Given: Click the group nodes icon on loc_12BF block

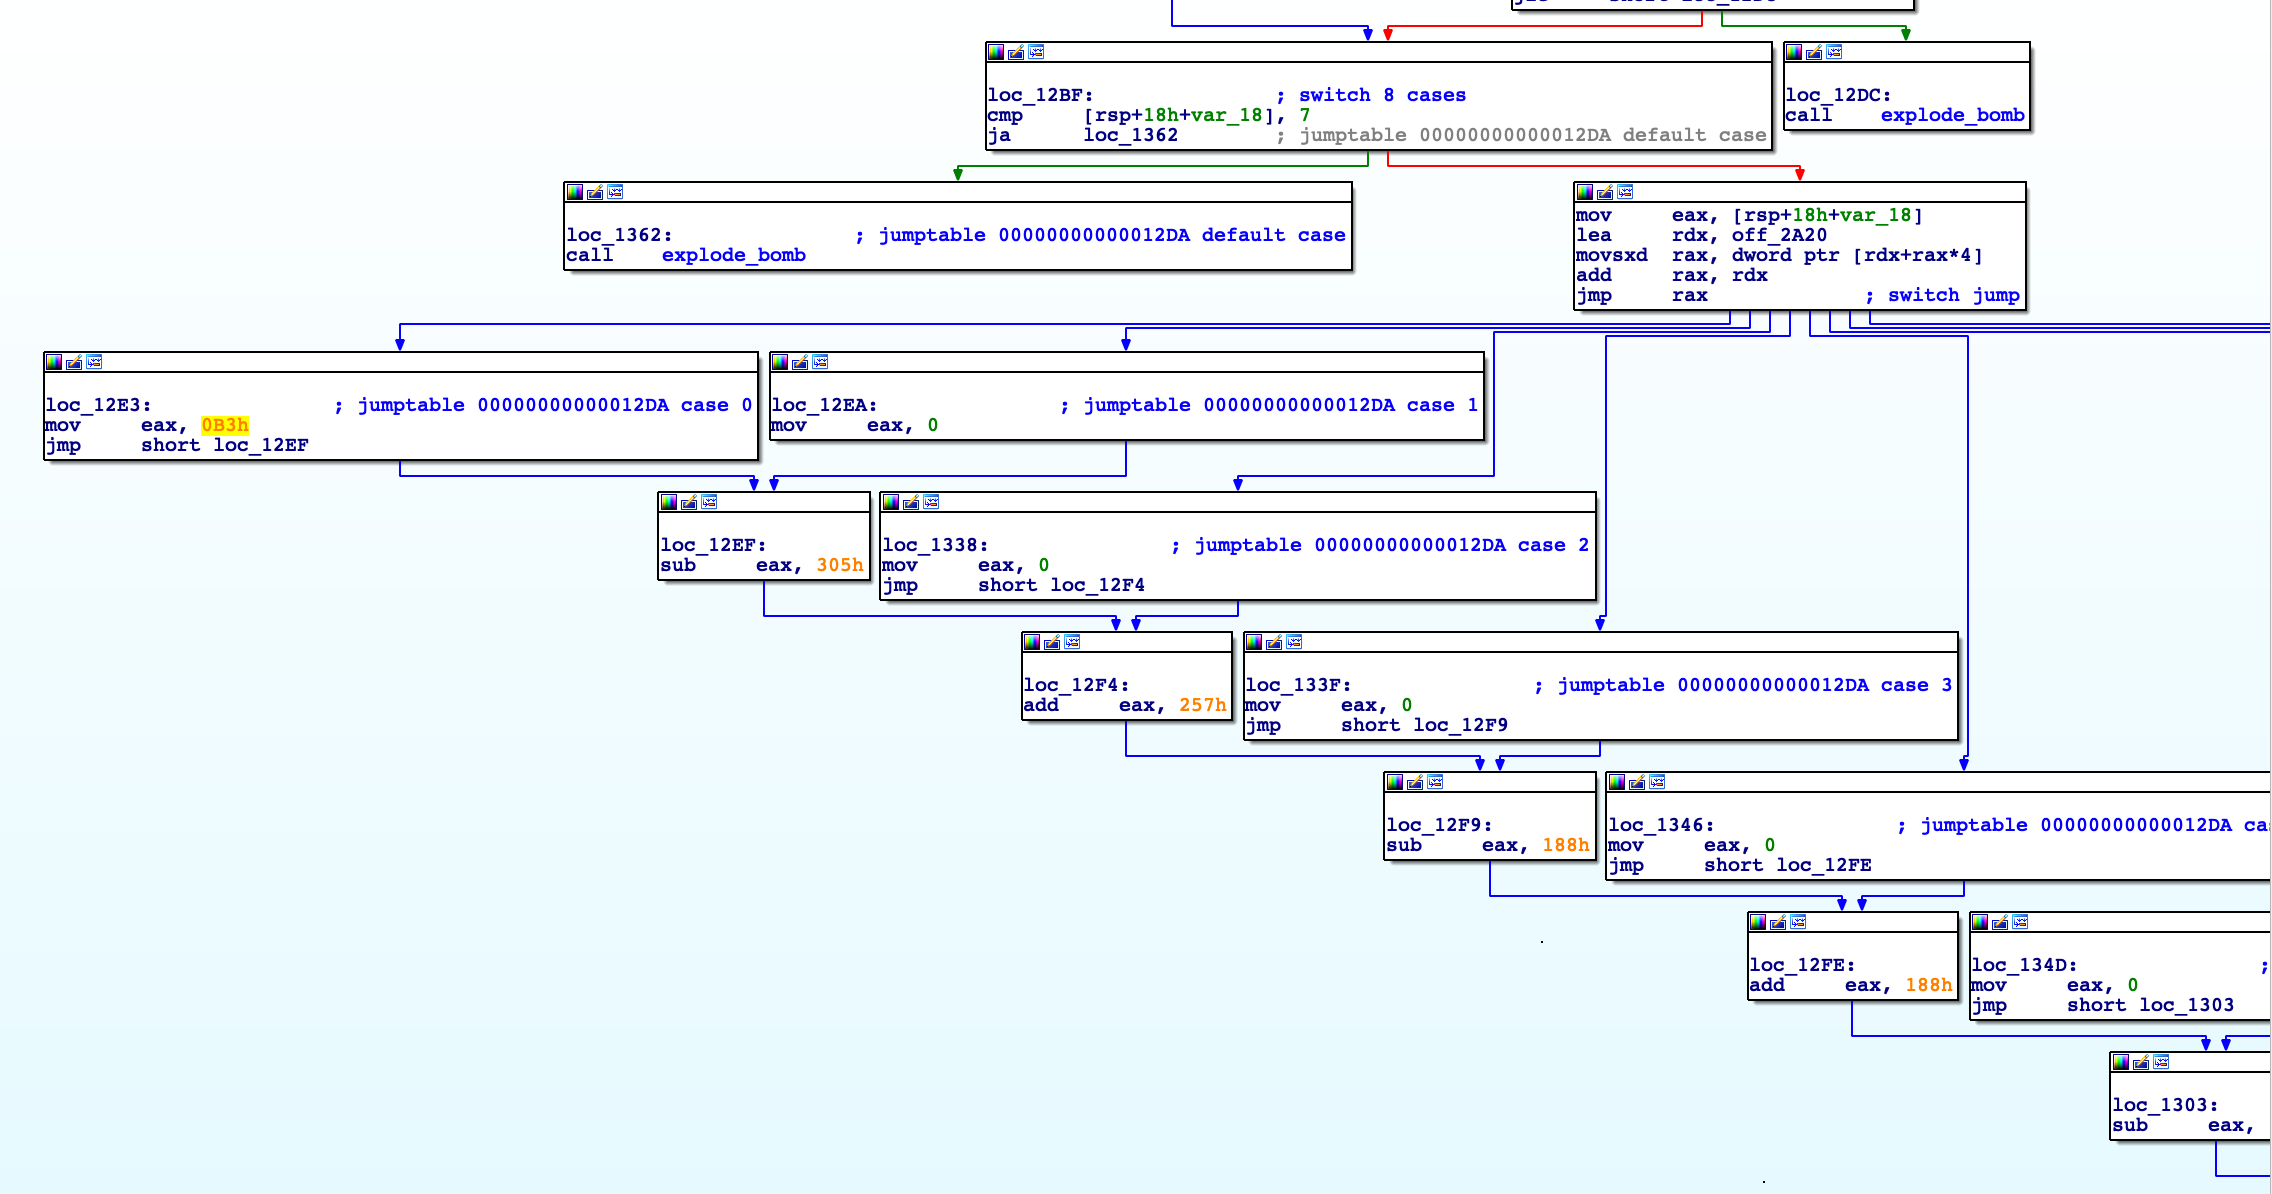Looking at the screenshot, I should (x=1036, y=52).
